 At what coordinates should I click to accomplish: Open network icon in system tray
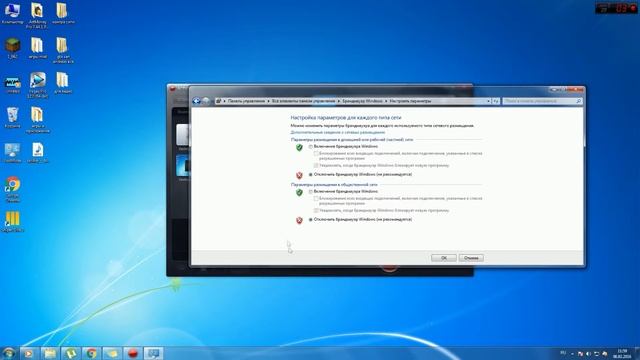[596, 353]
